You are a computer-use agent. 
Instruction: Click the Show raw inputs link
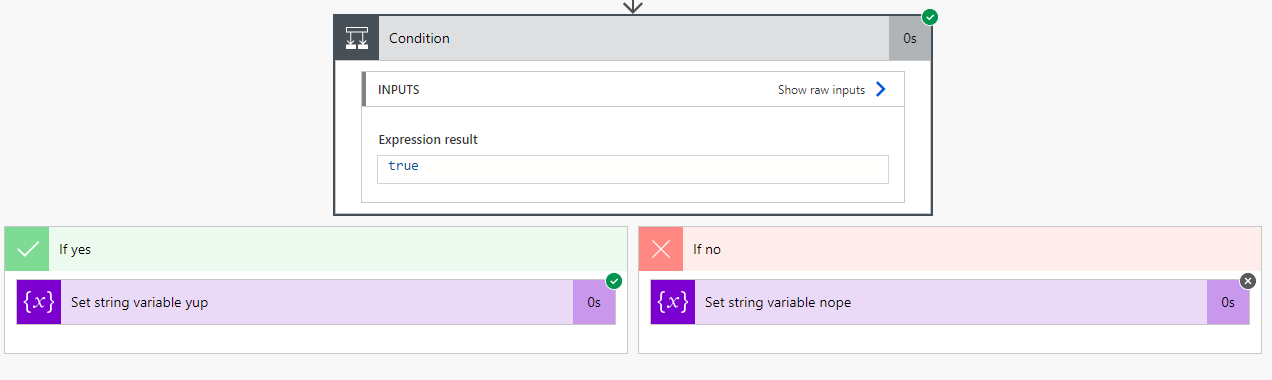pyautogui.click(x=821, y=90)
